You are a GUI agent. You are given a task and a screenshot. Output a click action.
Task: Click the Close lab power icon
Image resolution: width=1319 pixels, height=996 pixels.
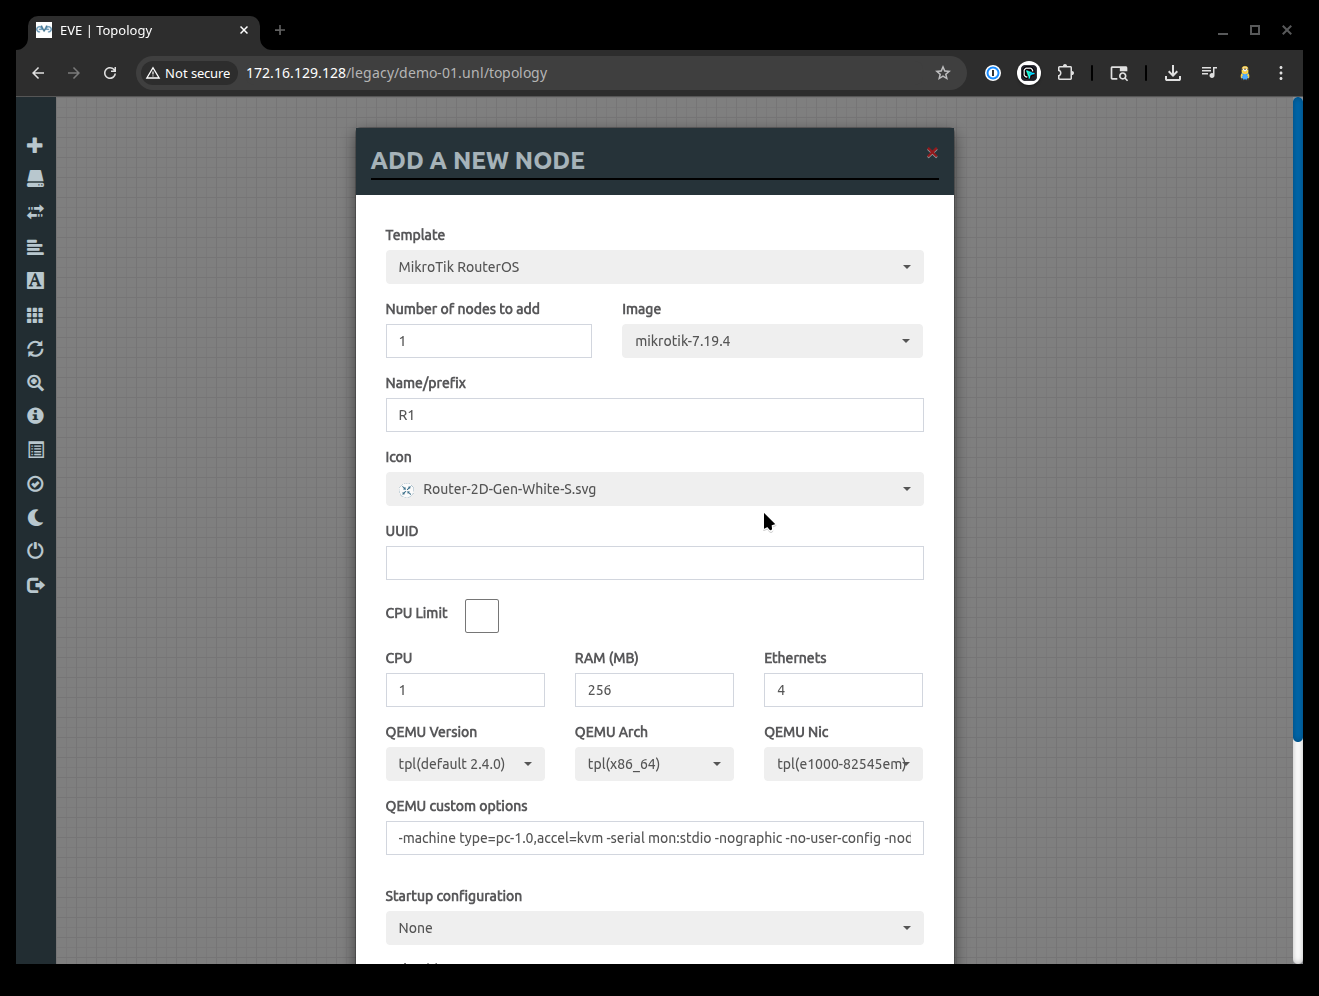click(x=35, y=551)
